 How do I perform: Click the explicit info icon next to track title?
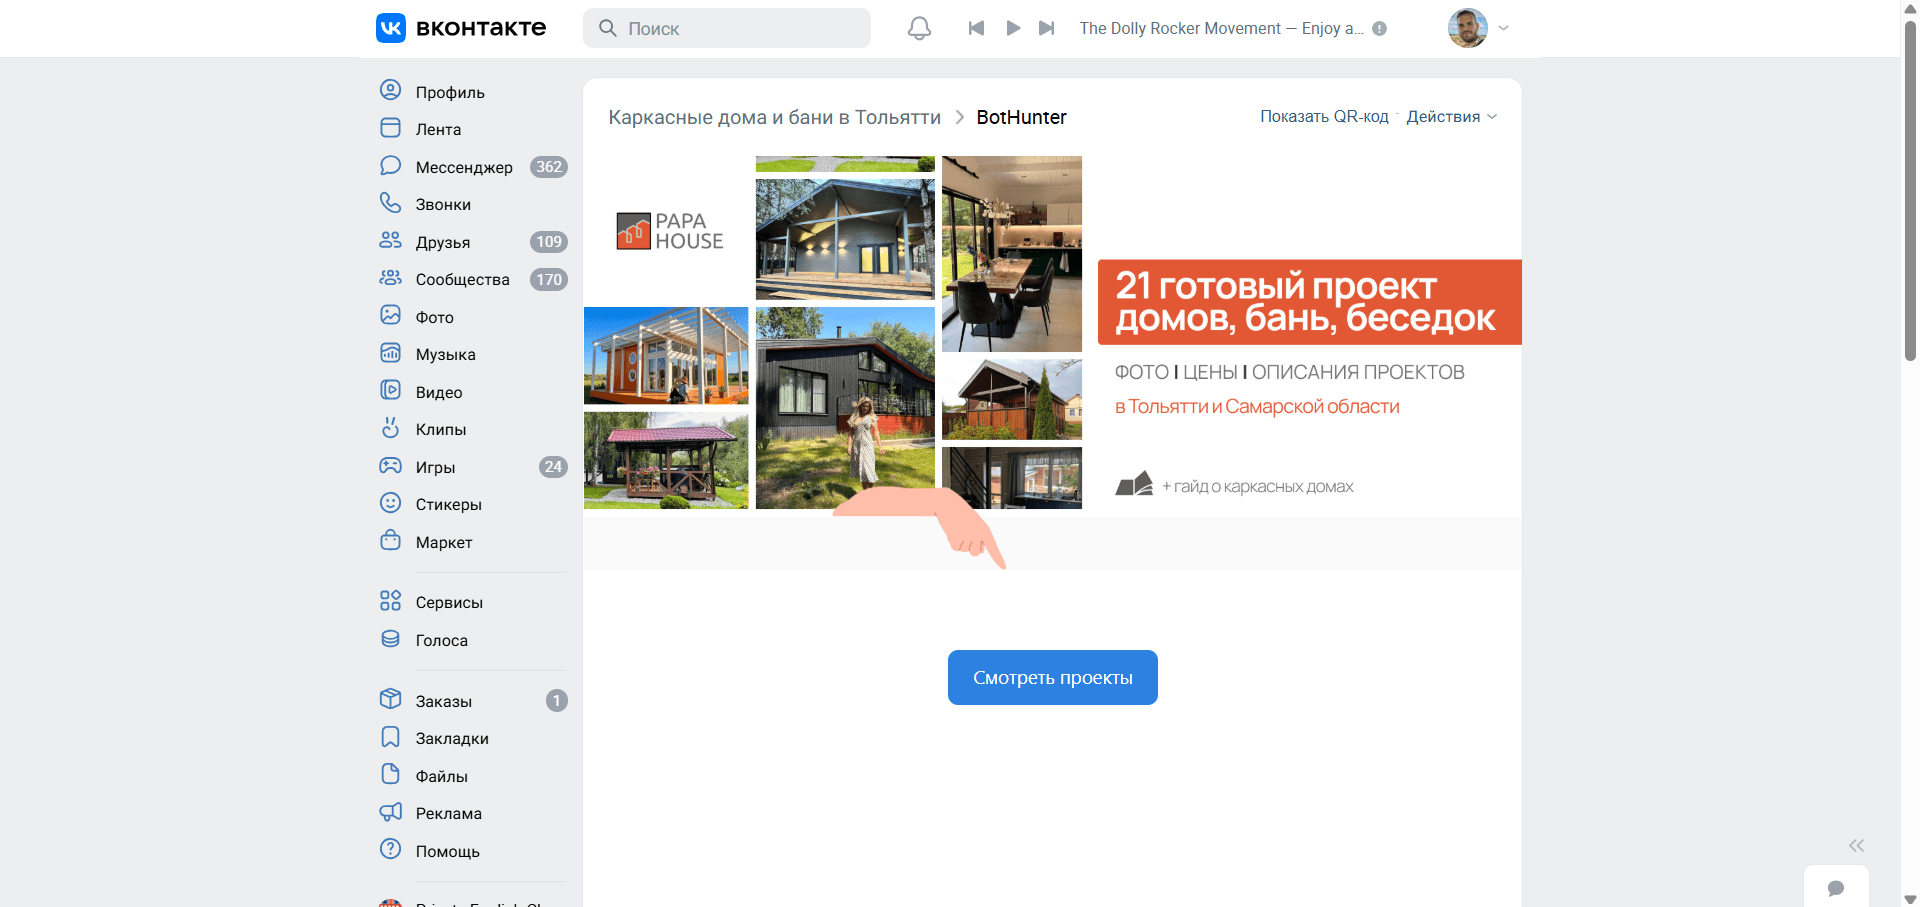tap(1379, 29)
